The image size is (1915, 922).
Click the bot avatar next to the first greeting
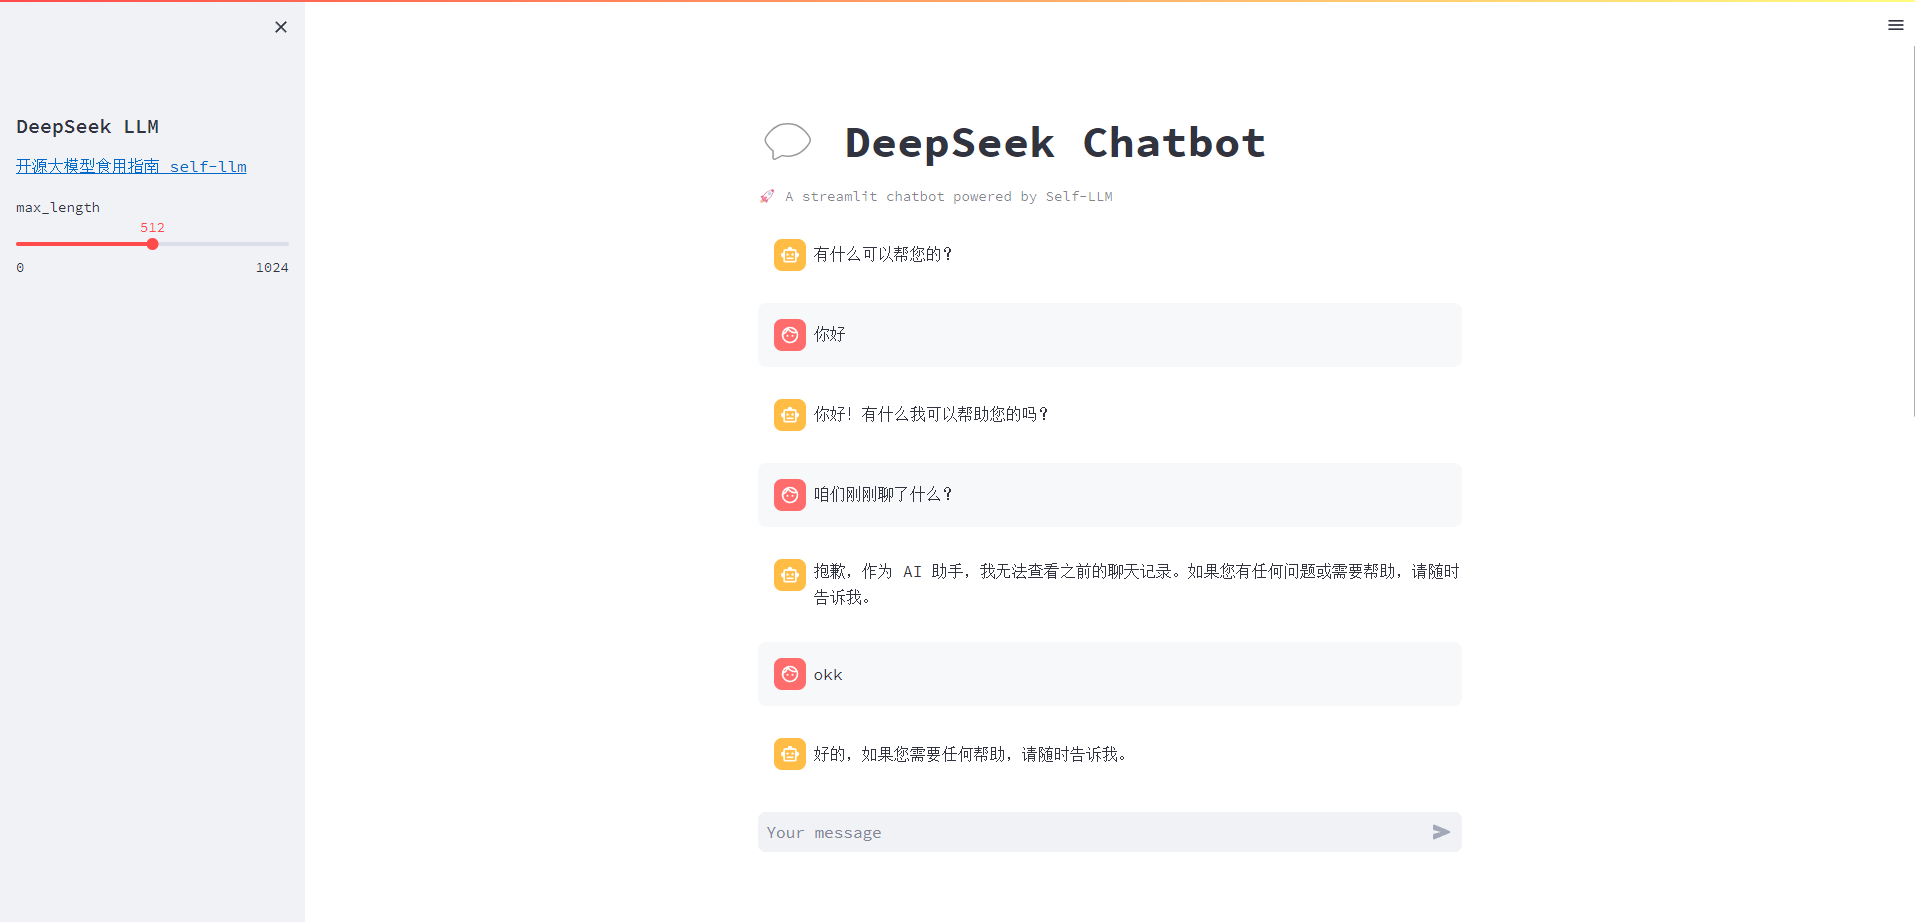[789, 255]
